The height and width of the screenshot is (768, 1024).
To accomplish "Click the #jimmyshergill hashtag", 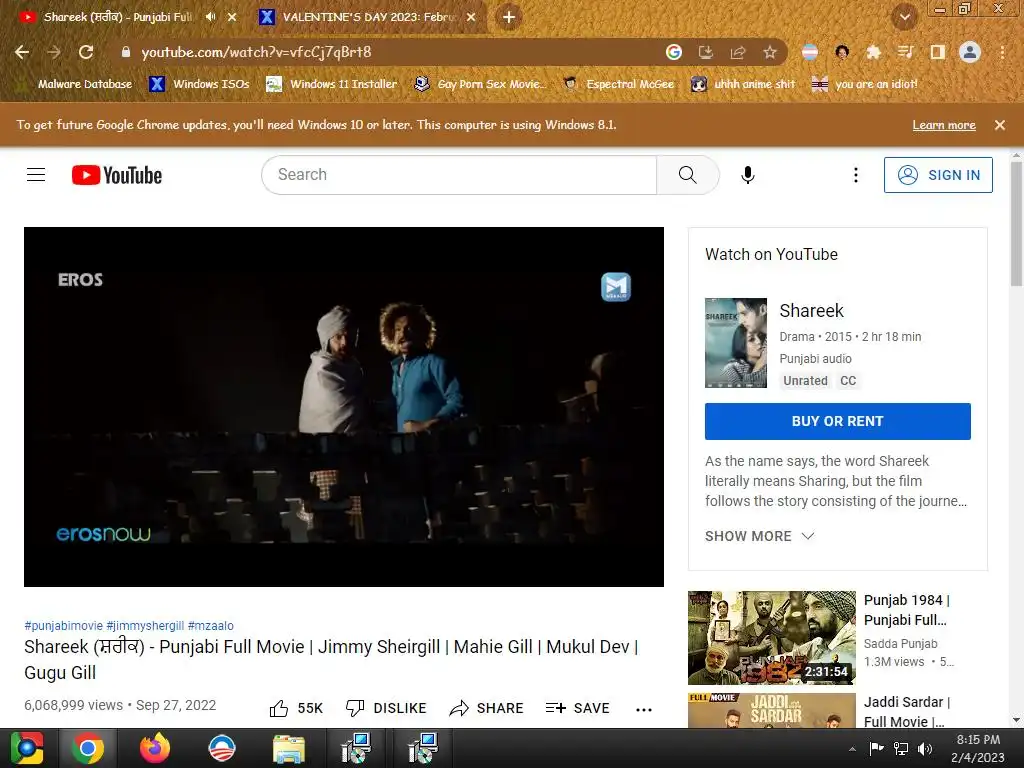I will [x=145, y=626].
